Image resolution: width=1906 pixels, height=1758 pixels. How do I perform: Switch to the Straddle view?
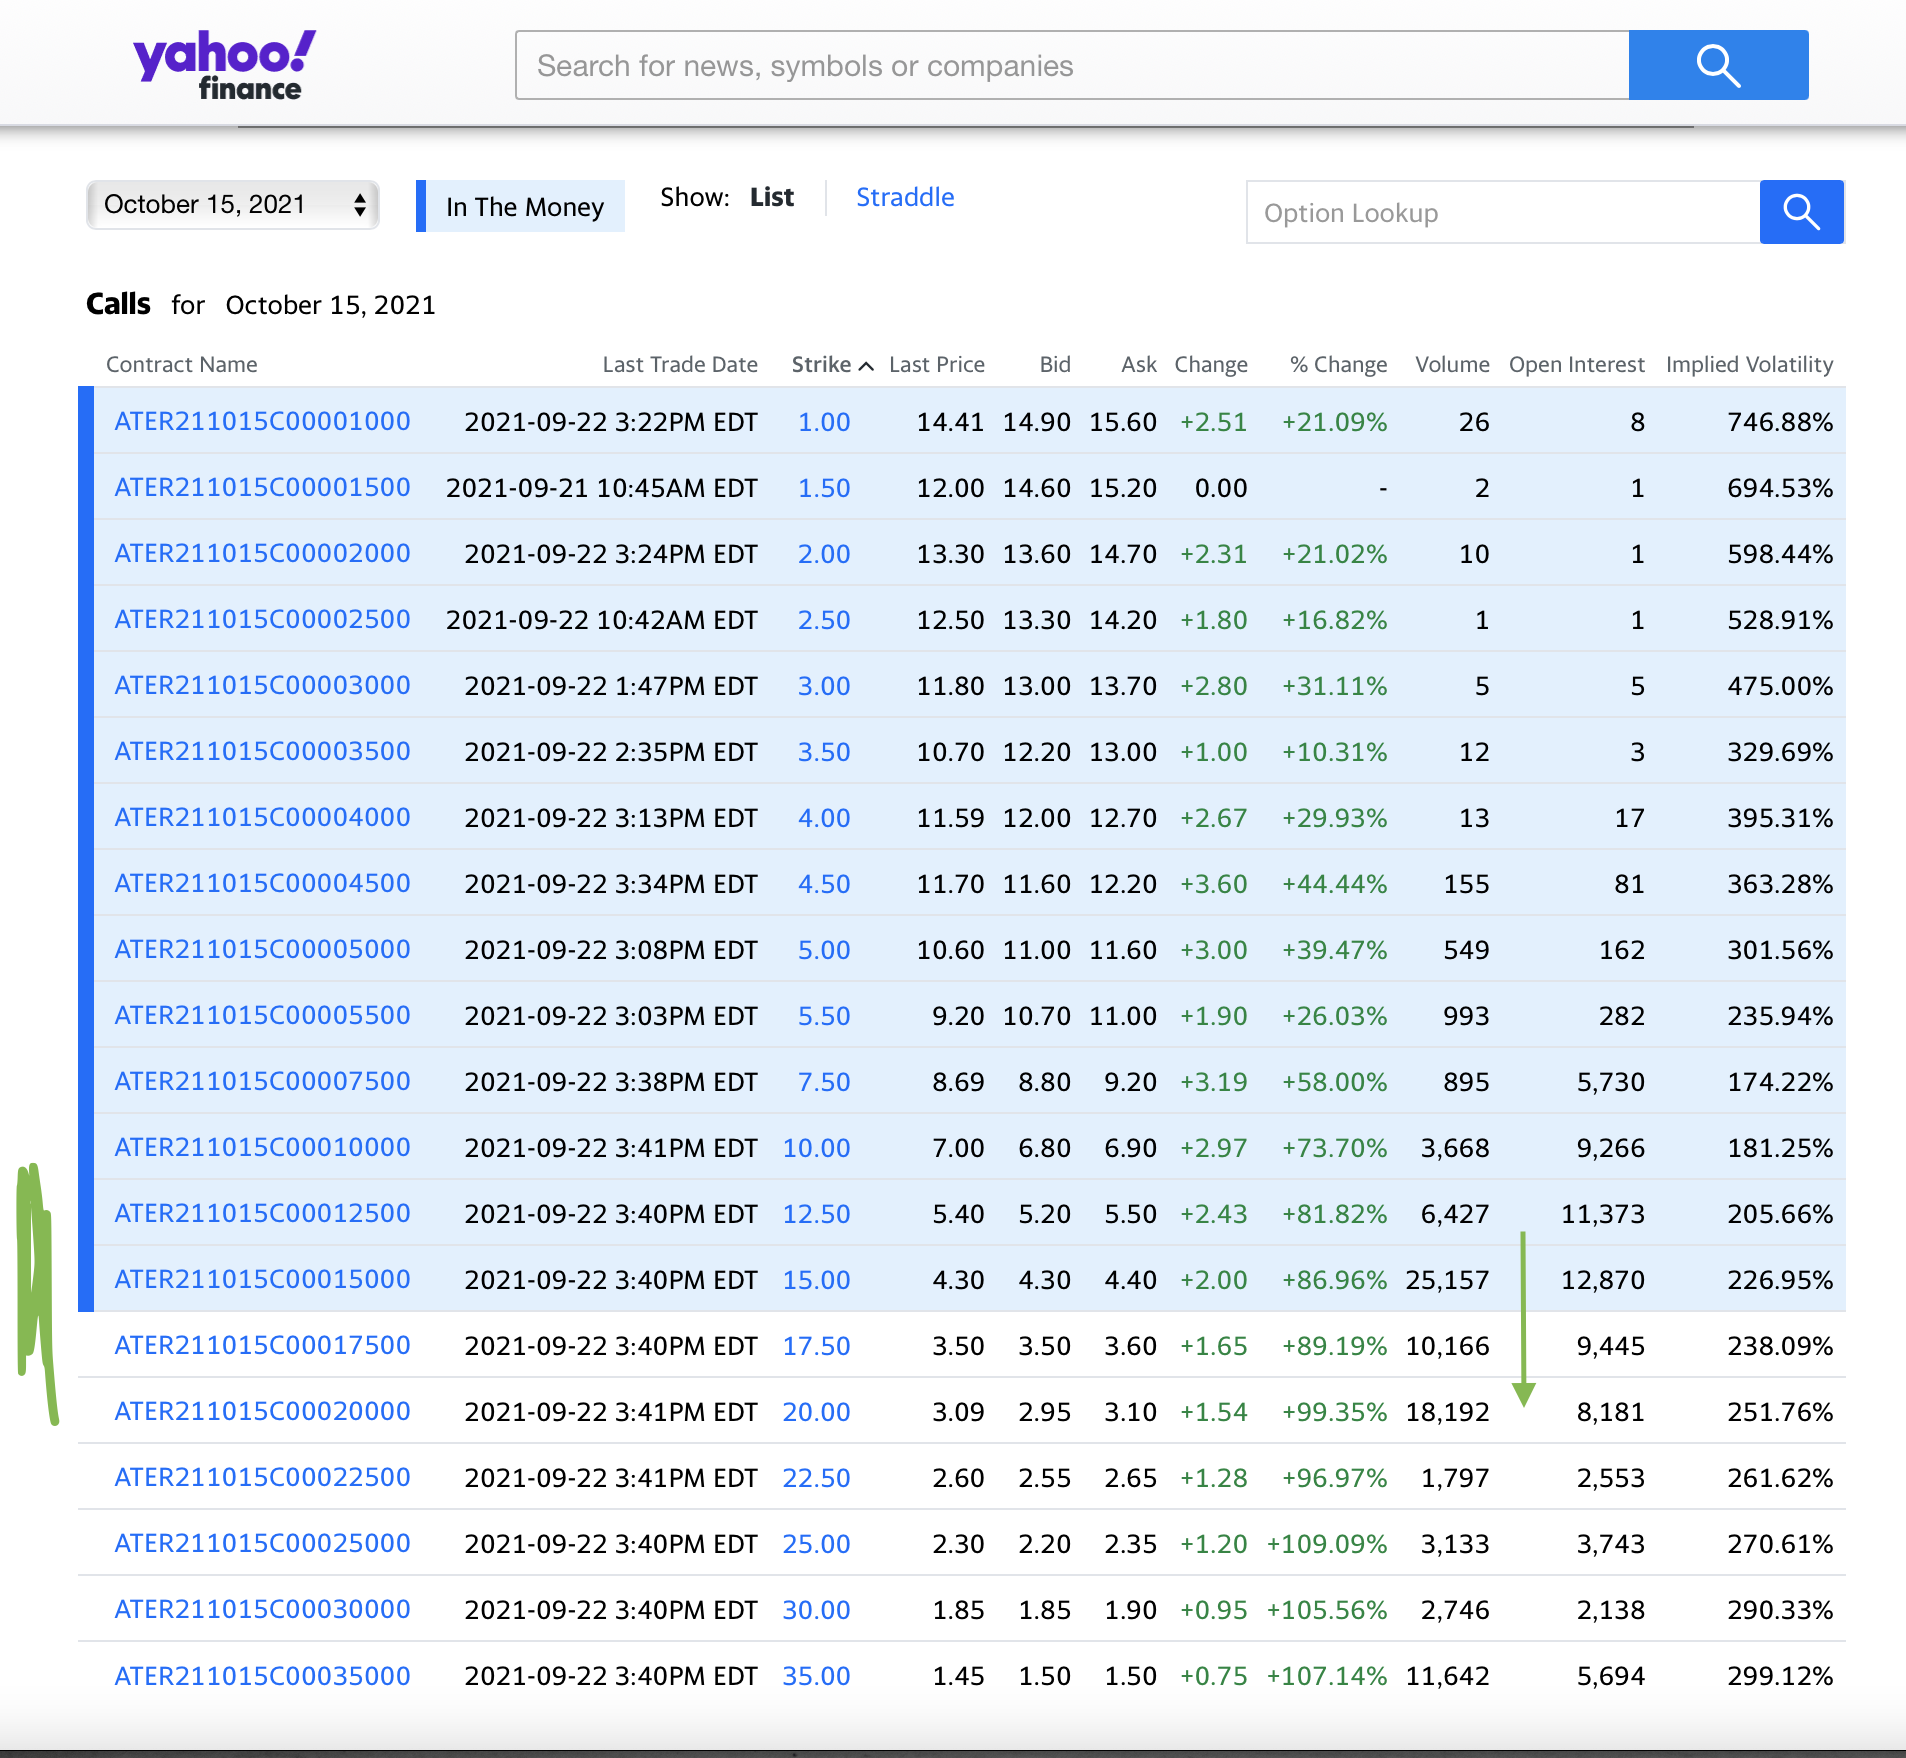[x=904, y=197]
